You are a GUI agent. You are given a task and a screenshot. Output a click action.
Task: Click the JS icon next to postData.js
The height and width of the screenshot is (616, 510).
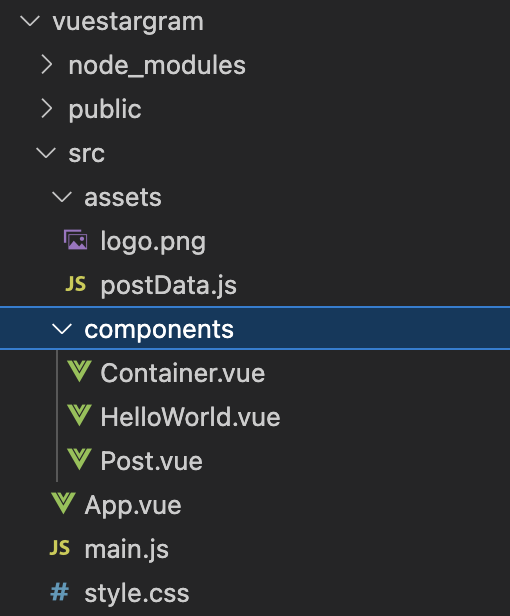click(x=75, y=284)
